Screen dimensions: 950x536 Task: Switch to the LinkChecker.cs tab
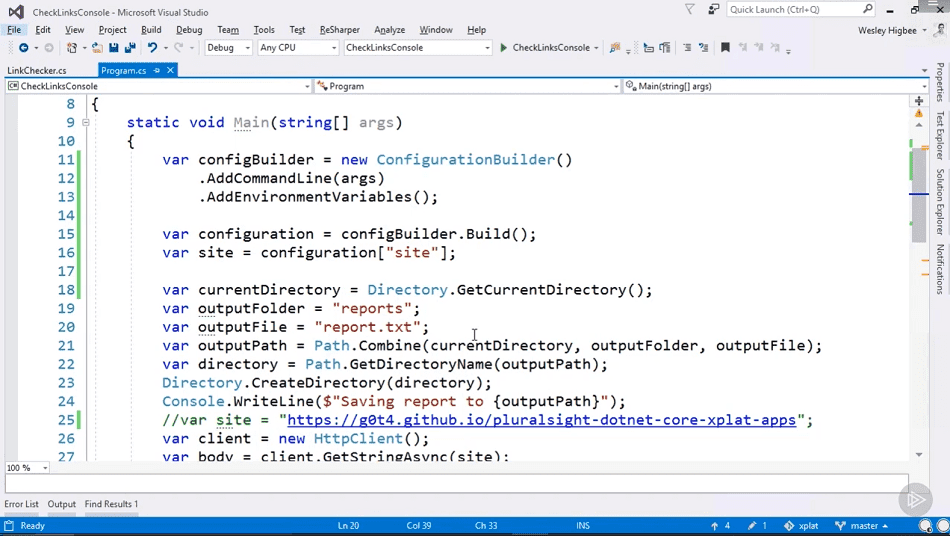(x=36, y=70)
